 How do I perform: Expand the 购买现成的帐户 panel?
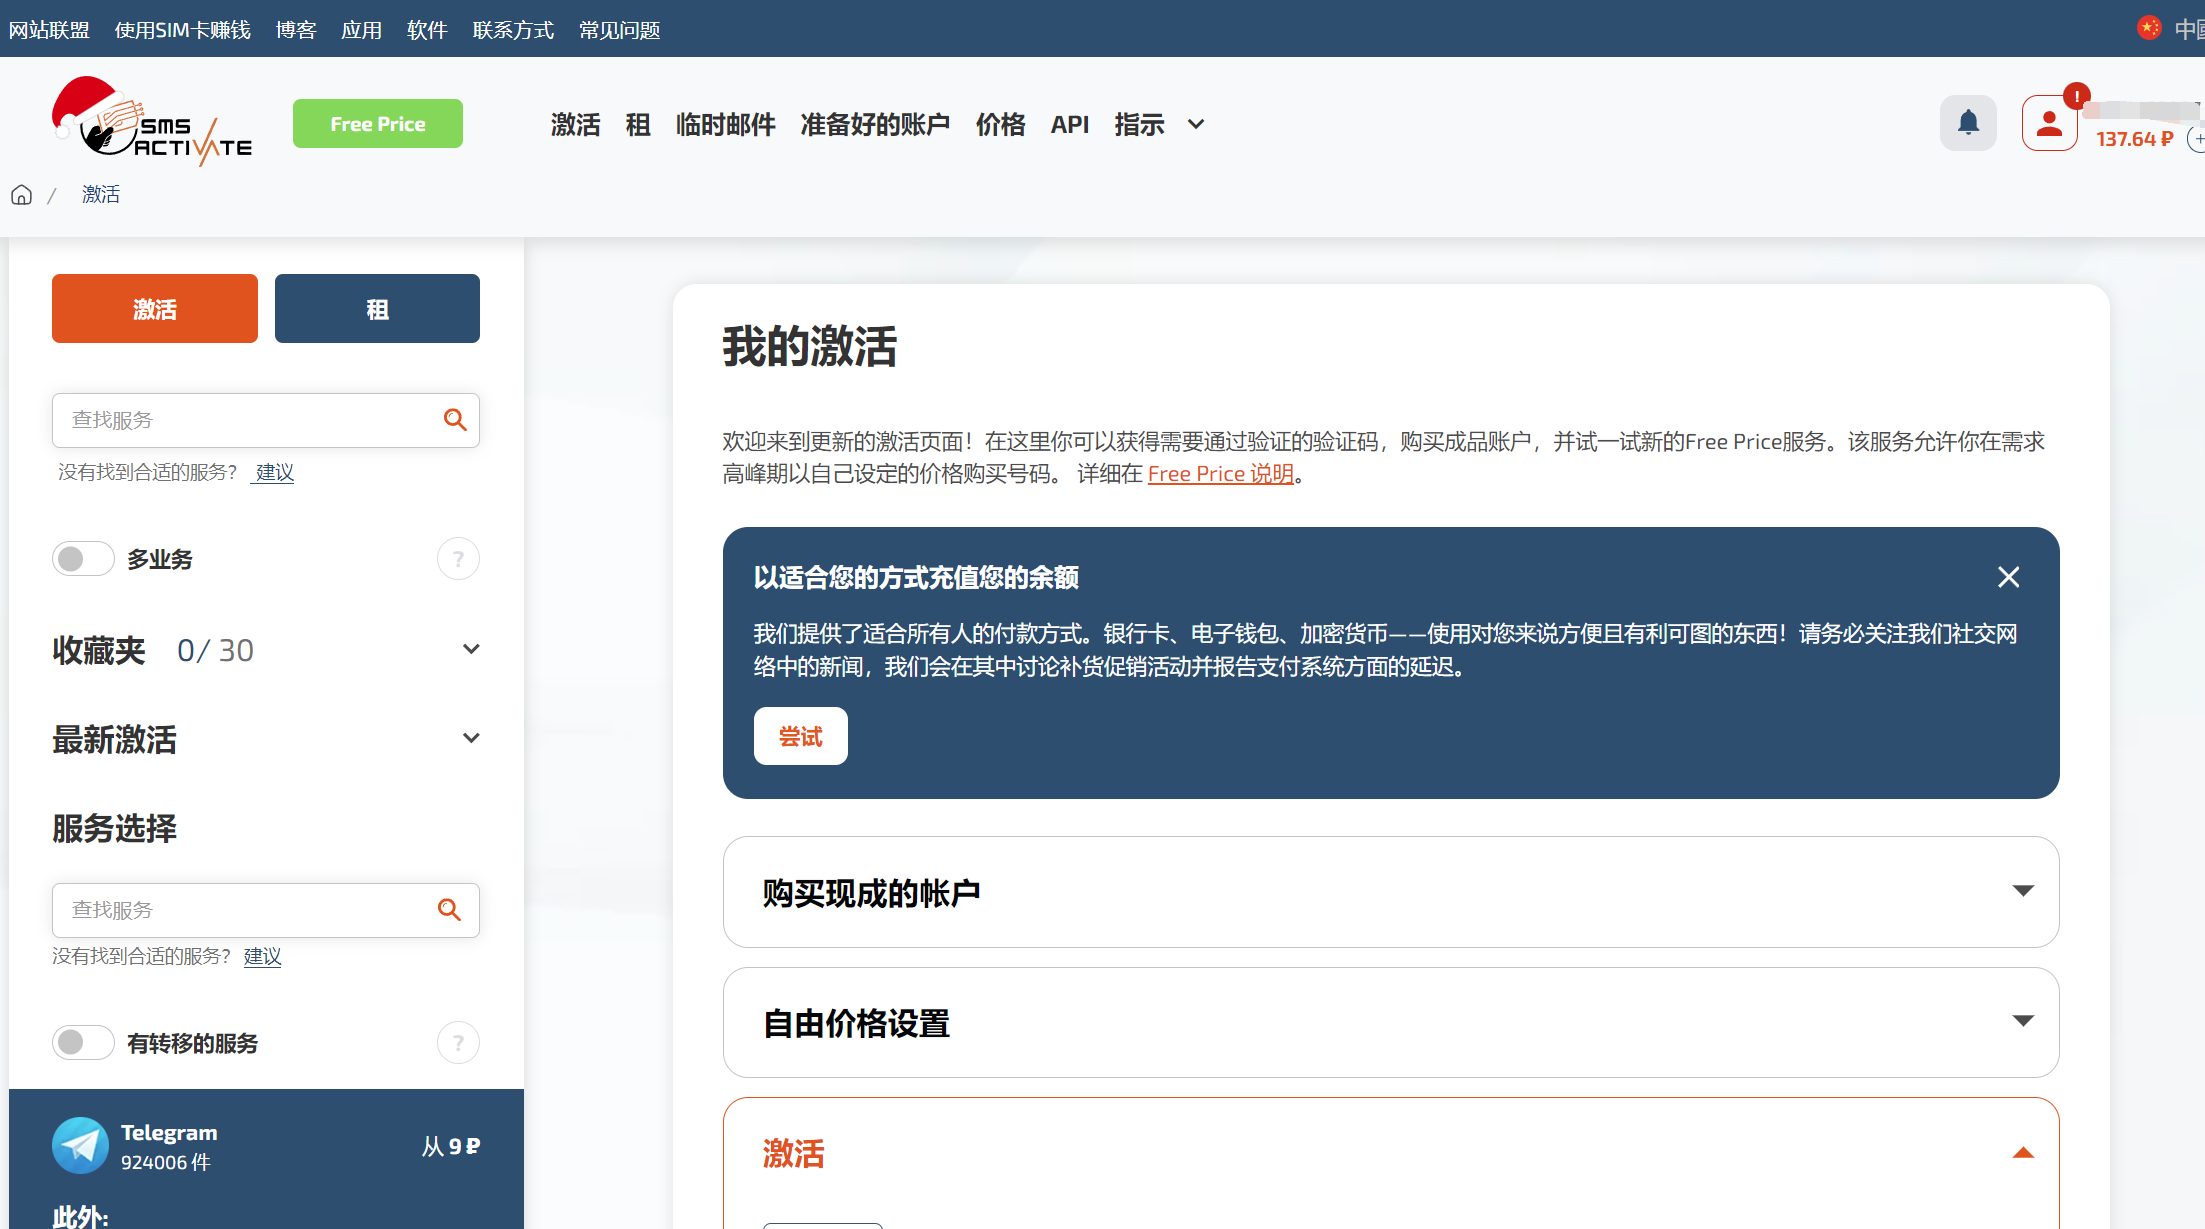1391,892
